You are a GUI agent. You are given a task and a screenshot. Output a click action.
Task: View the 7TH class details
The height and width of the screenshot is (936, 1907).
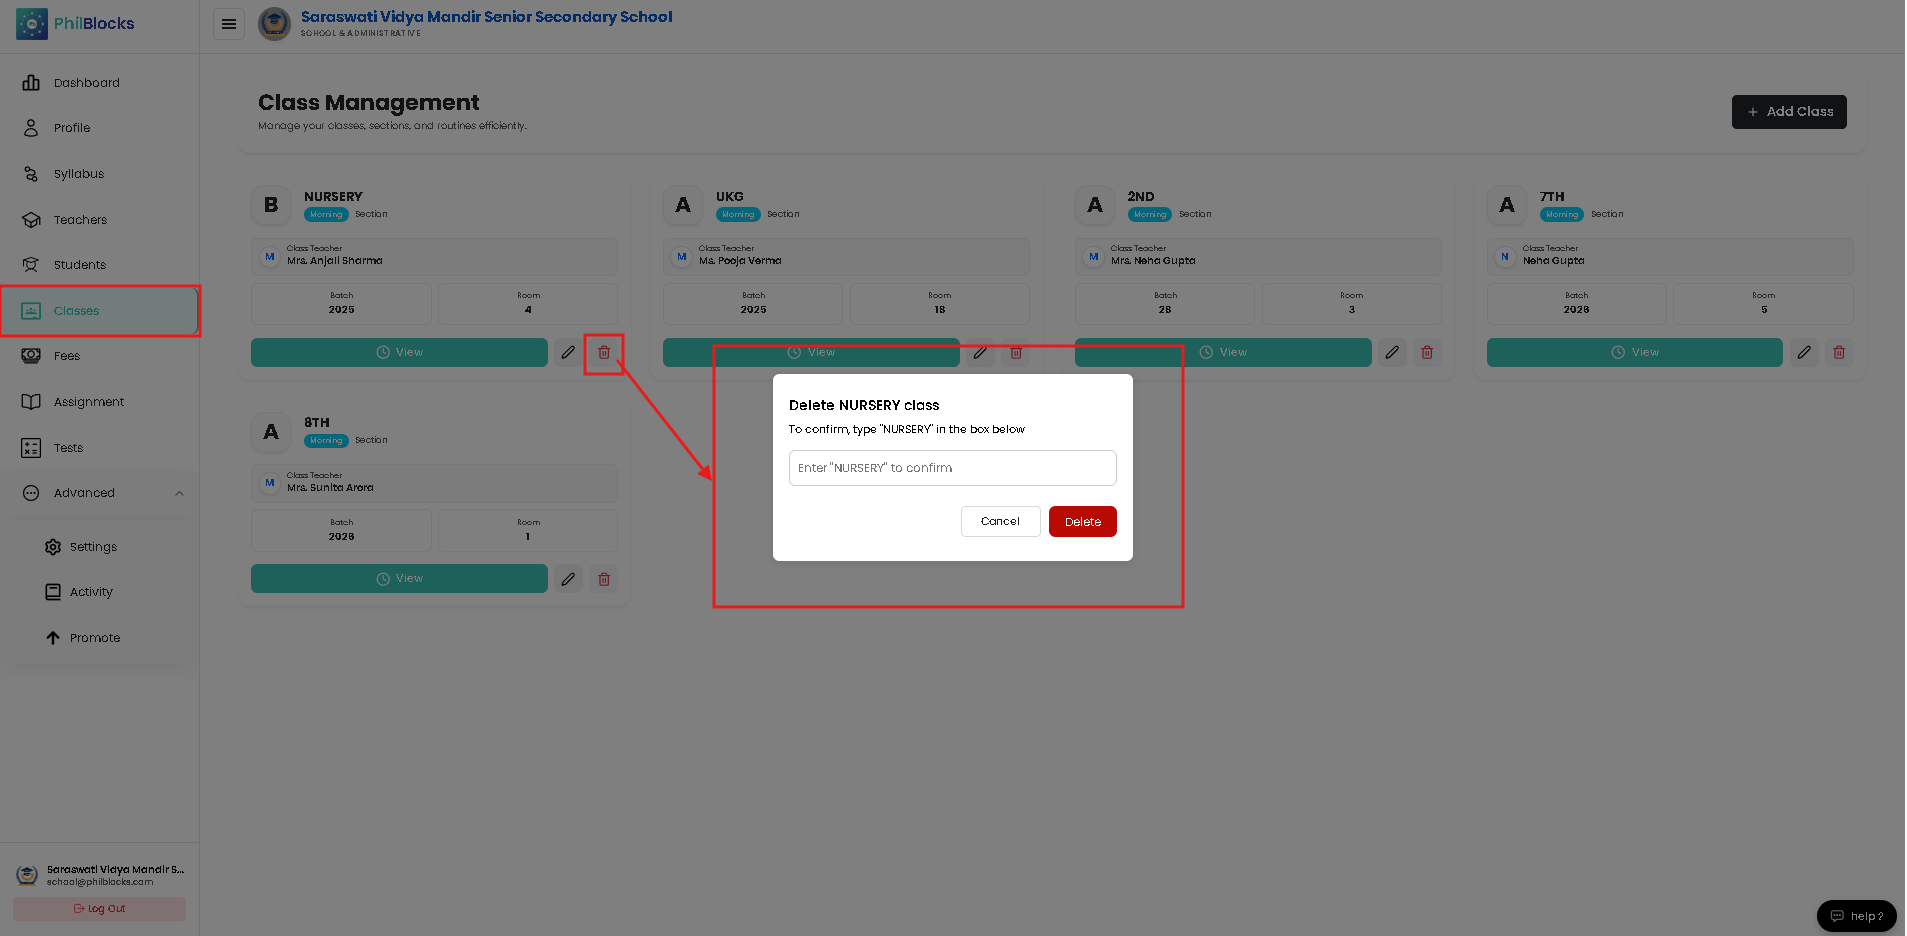click(1634, 352)
